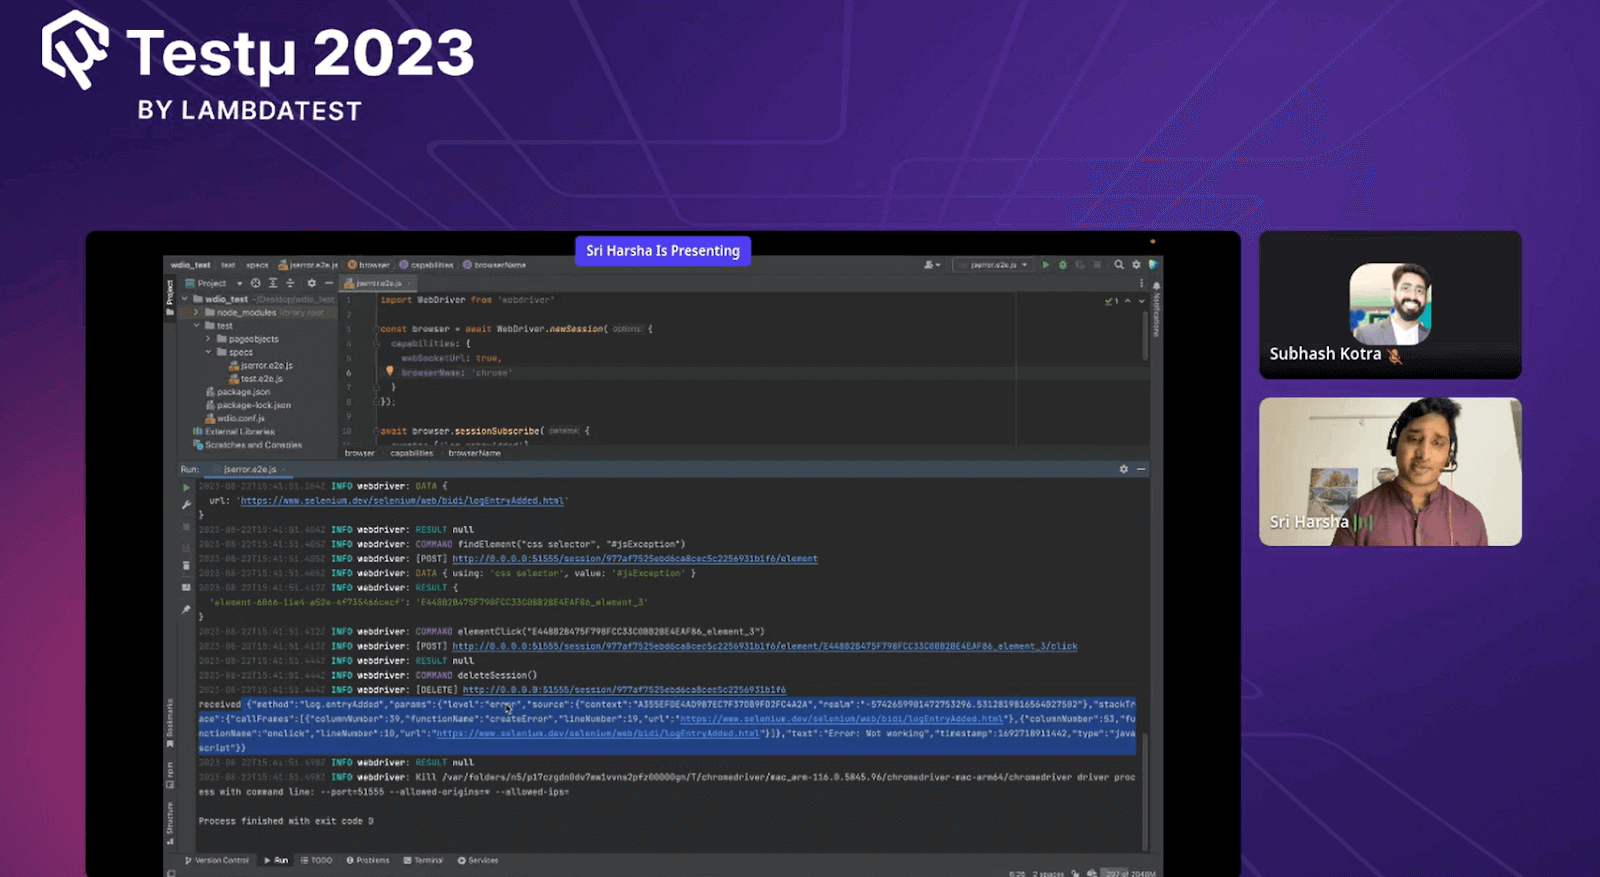Image resolution: width=1600 pixels, height=877 pixels.
Task: Open the POST session element link ending in /element
Action: coord(635,559)
